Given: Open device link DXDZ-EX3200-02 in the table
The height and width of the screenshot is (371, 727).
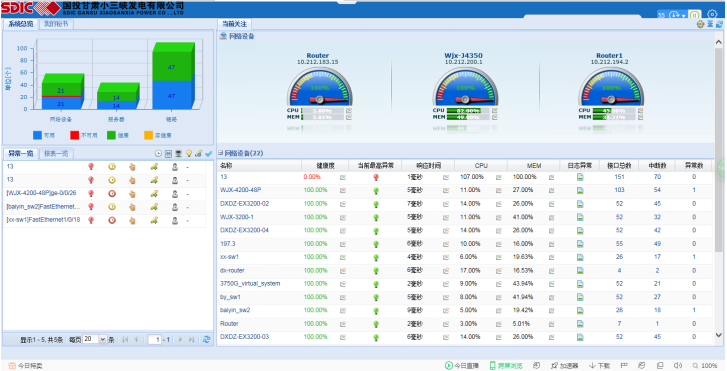Looking at the screenshot, I should coord(244,204).
